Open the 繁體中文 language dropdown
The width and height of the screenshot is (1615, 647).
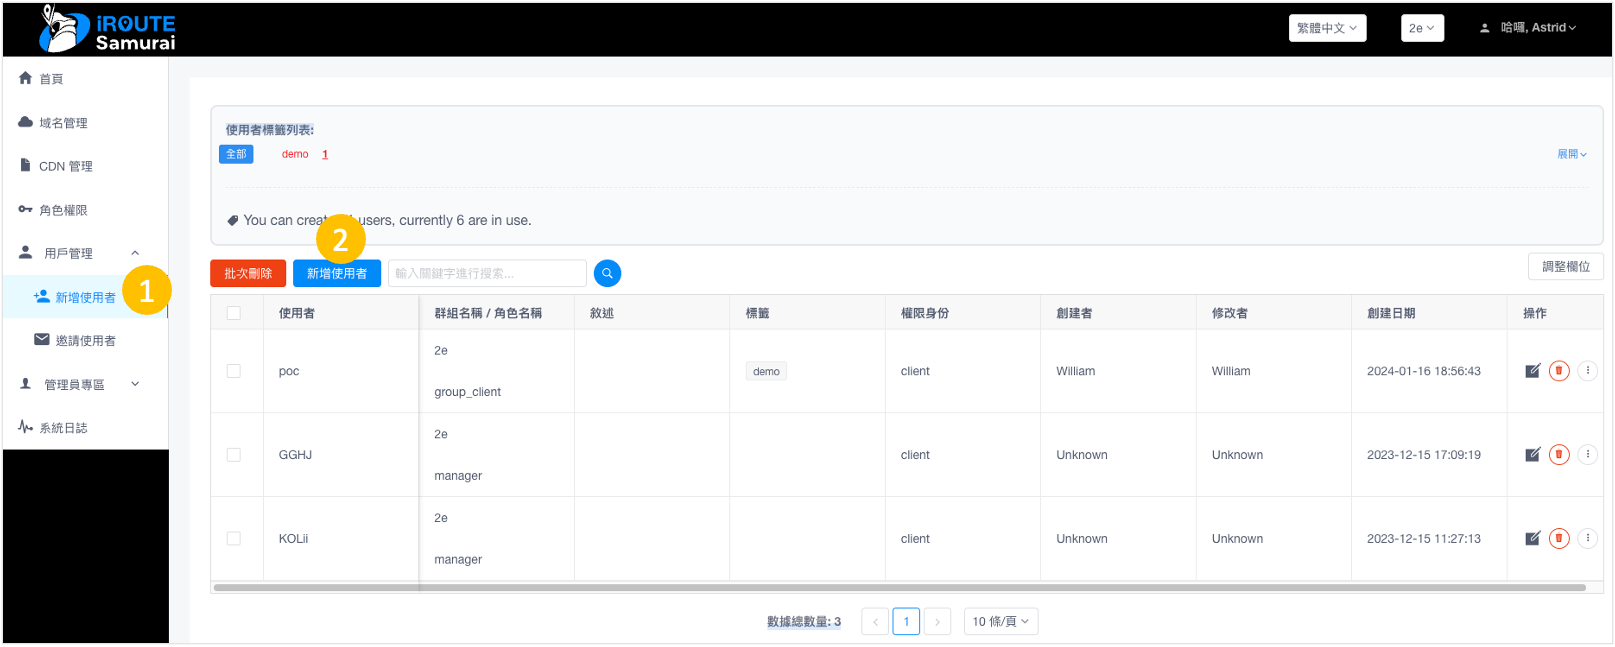[1326, 28]
